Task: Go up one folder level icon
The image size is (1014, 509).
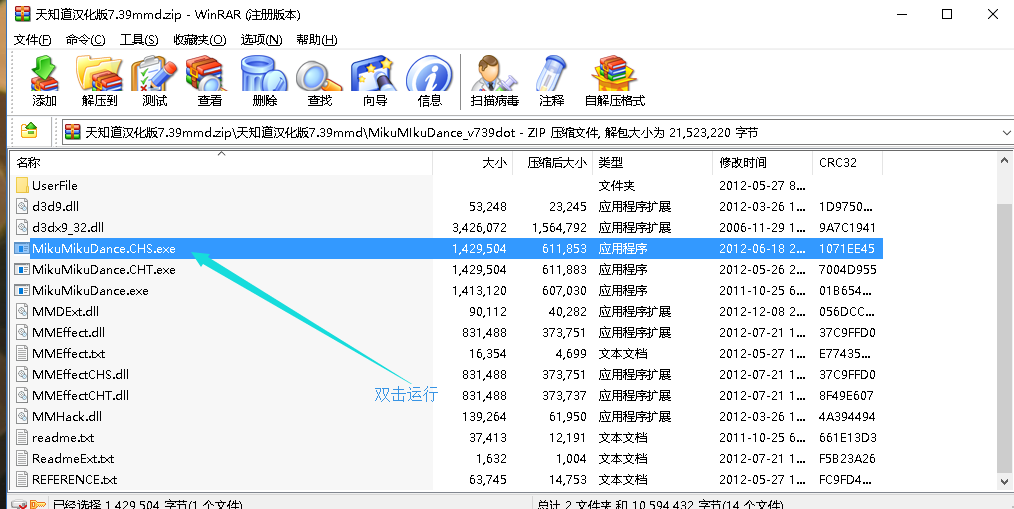Action: tap(29, 131)
